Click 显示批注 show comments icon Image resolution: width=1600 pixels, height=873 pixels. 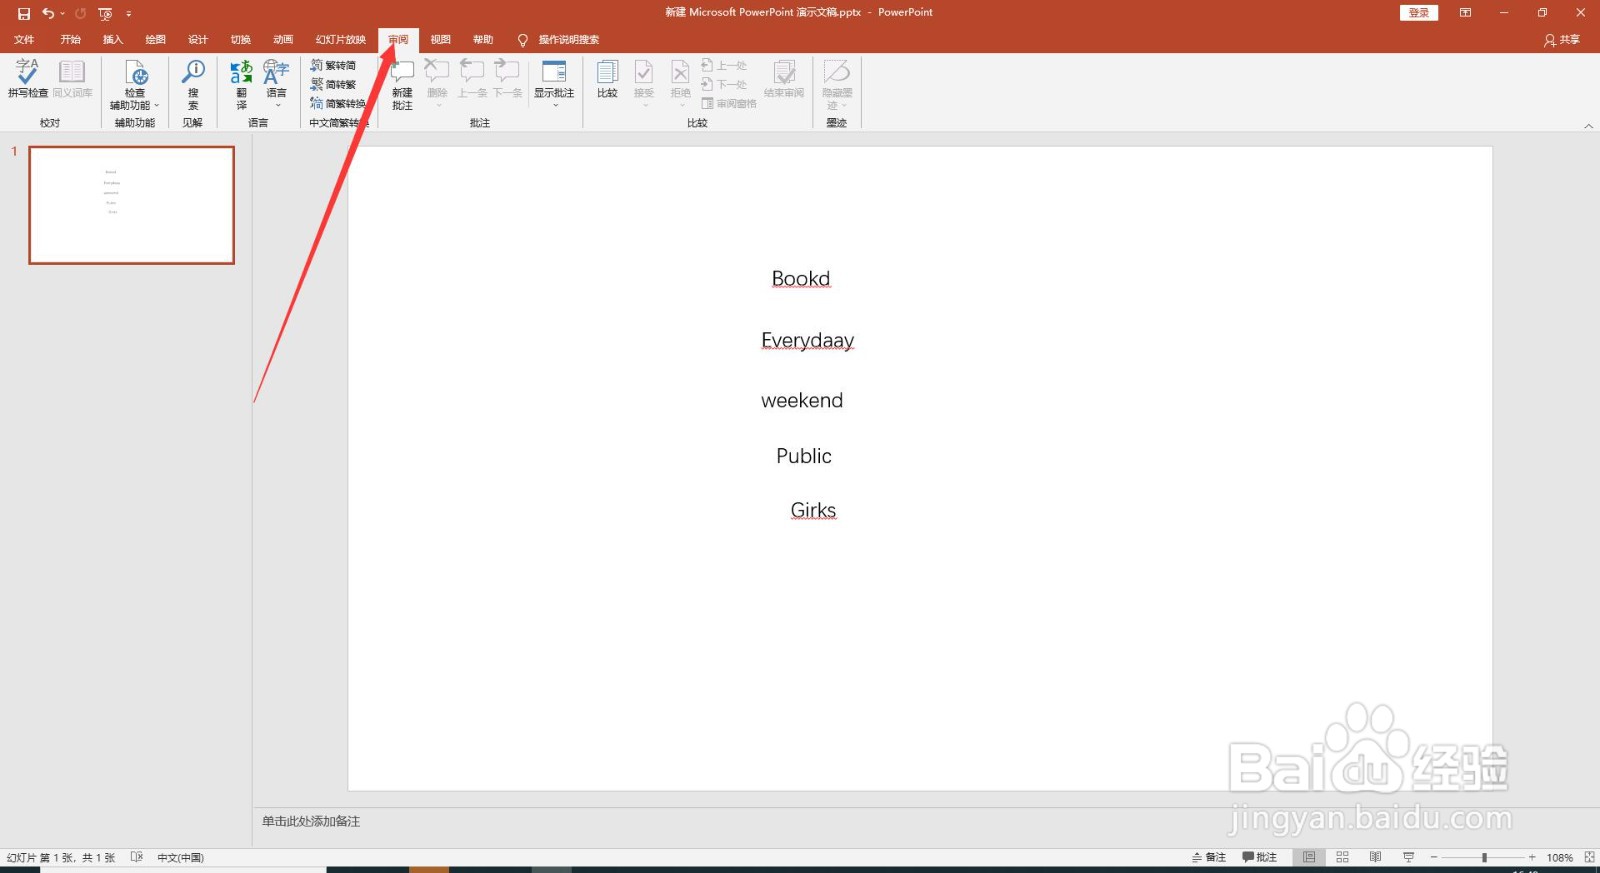point(554,72)
